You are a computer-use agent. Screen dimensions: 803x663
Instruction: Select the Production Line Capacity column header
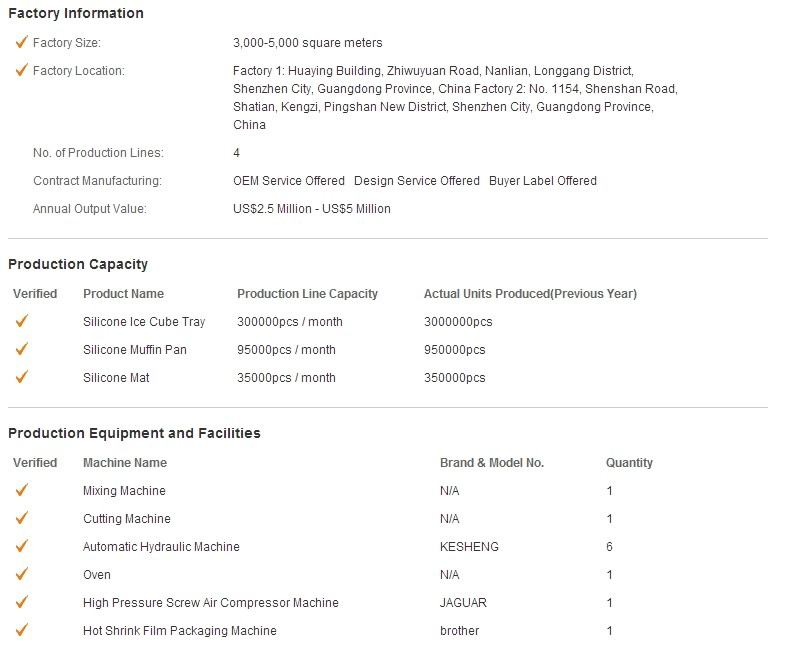point(307,294)
